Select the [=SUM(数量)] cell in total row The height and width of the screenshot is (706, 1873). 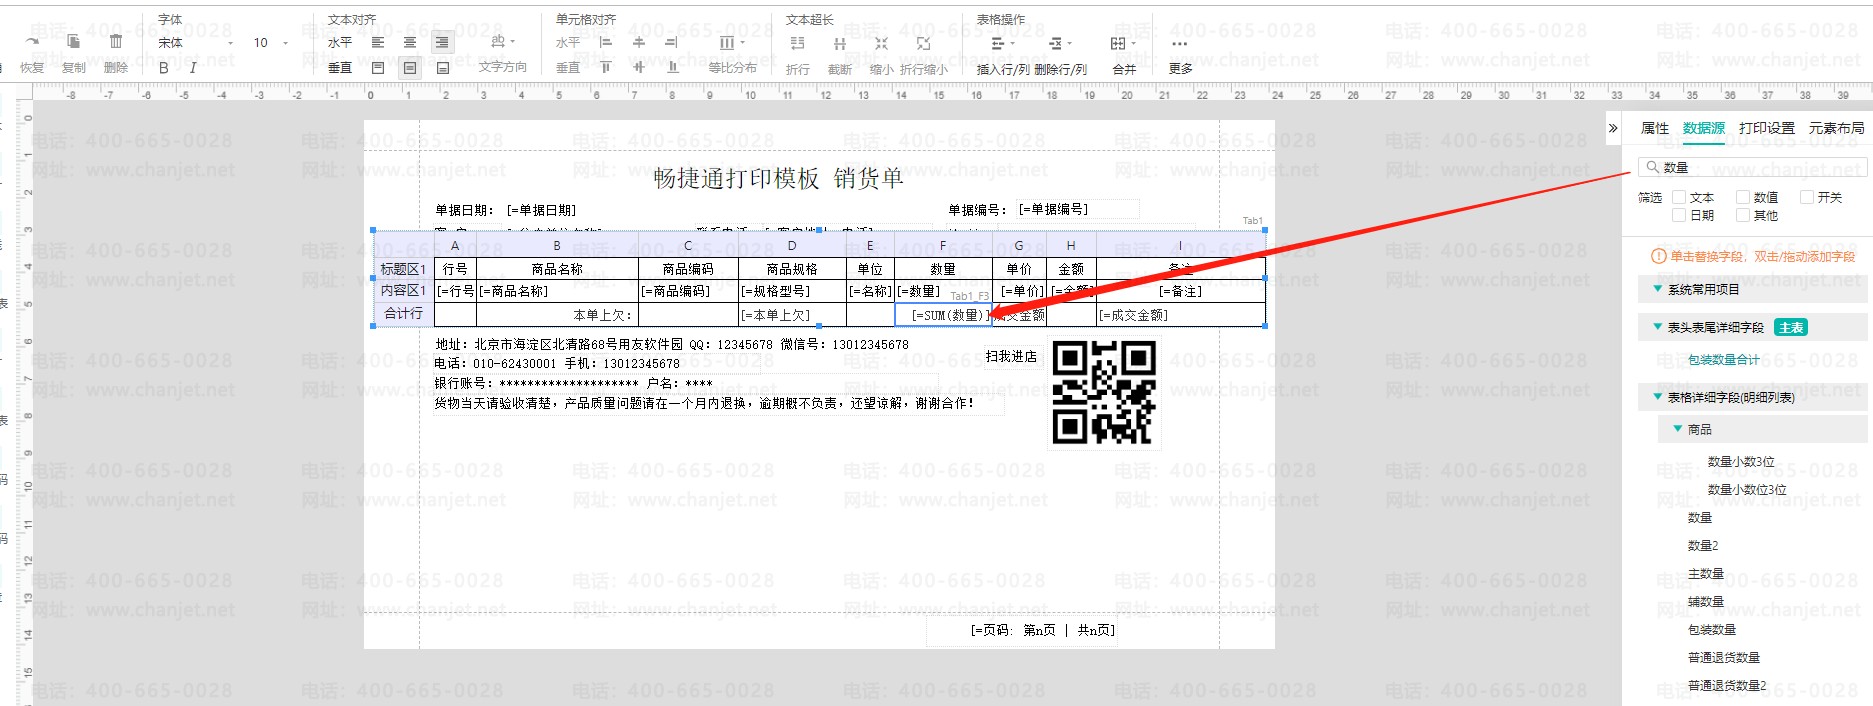(943, 315)
